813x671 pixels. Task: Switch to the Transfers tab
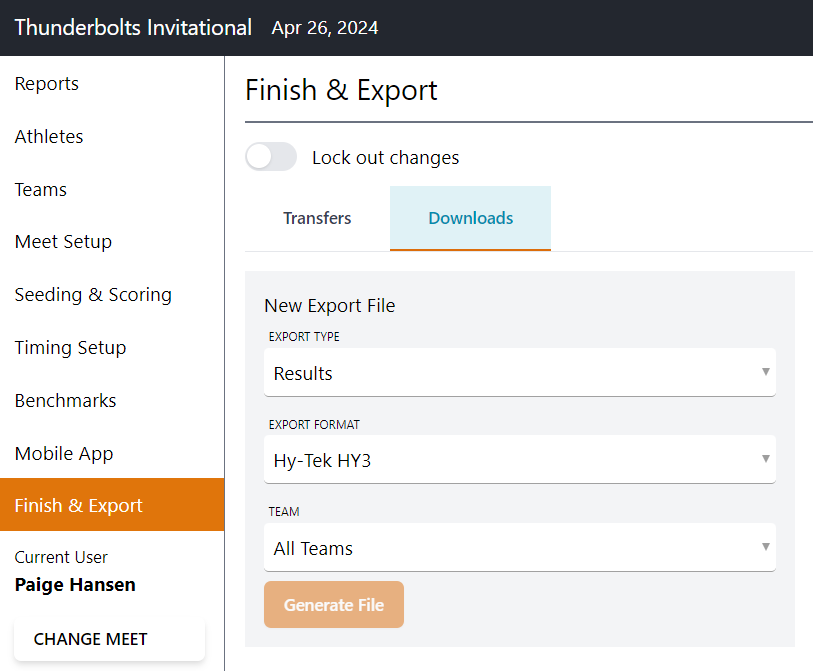click(317, 218)
